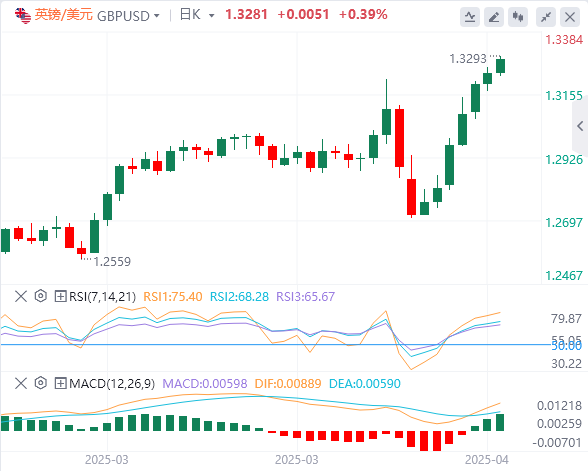Click the last green MACD histogram bar
The width and height of the screenshot is (588, 471).
tap(500, 422)
